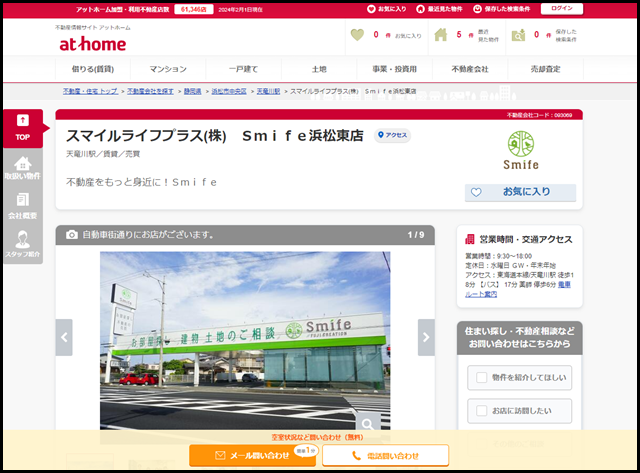
Task: Open the 土地 menu
Action: (319, 69)
